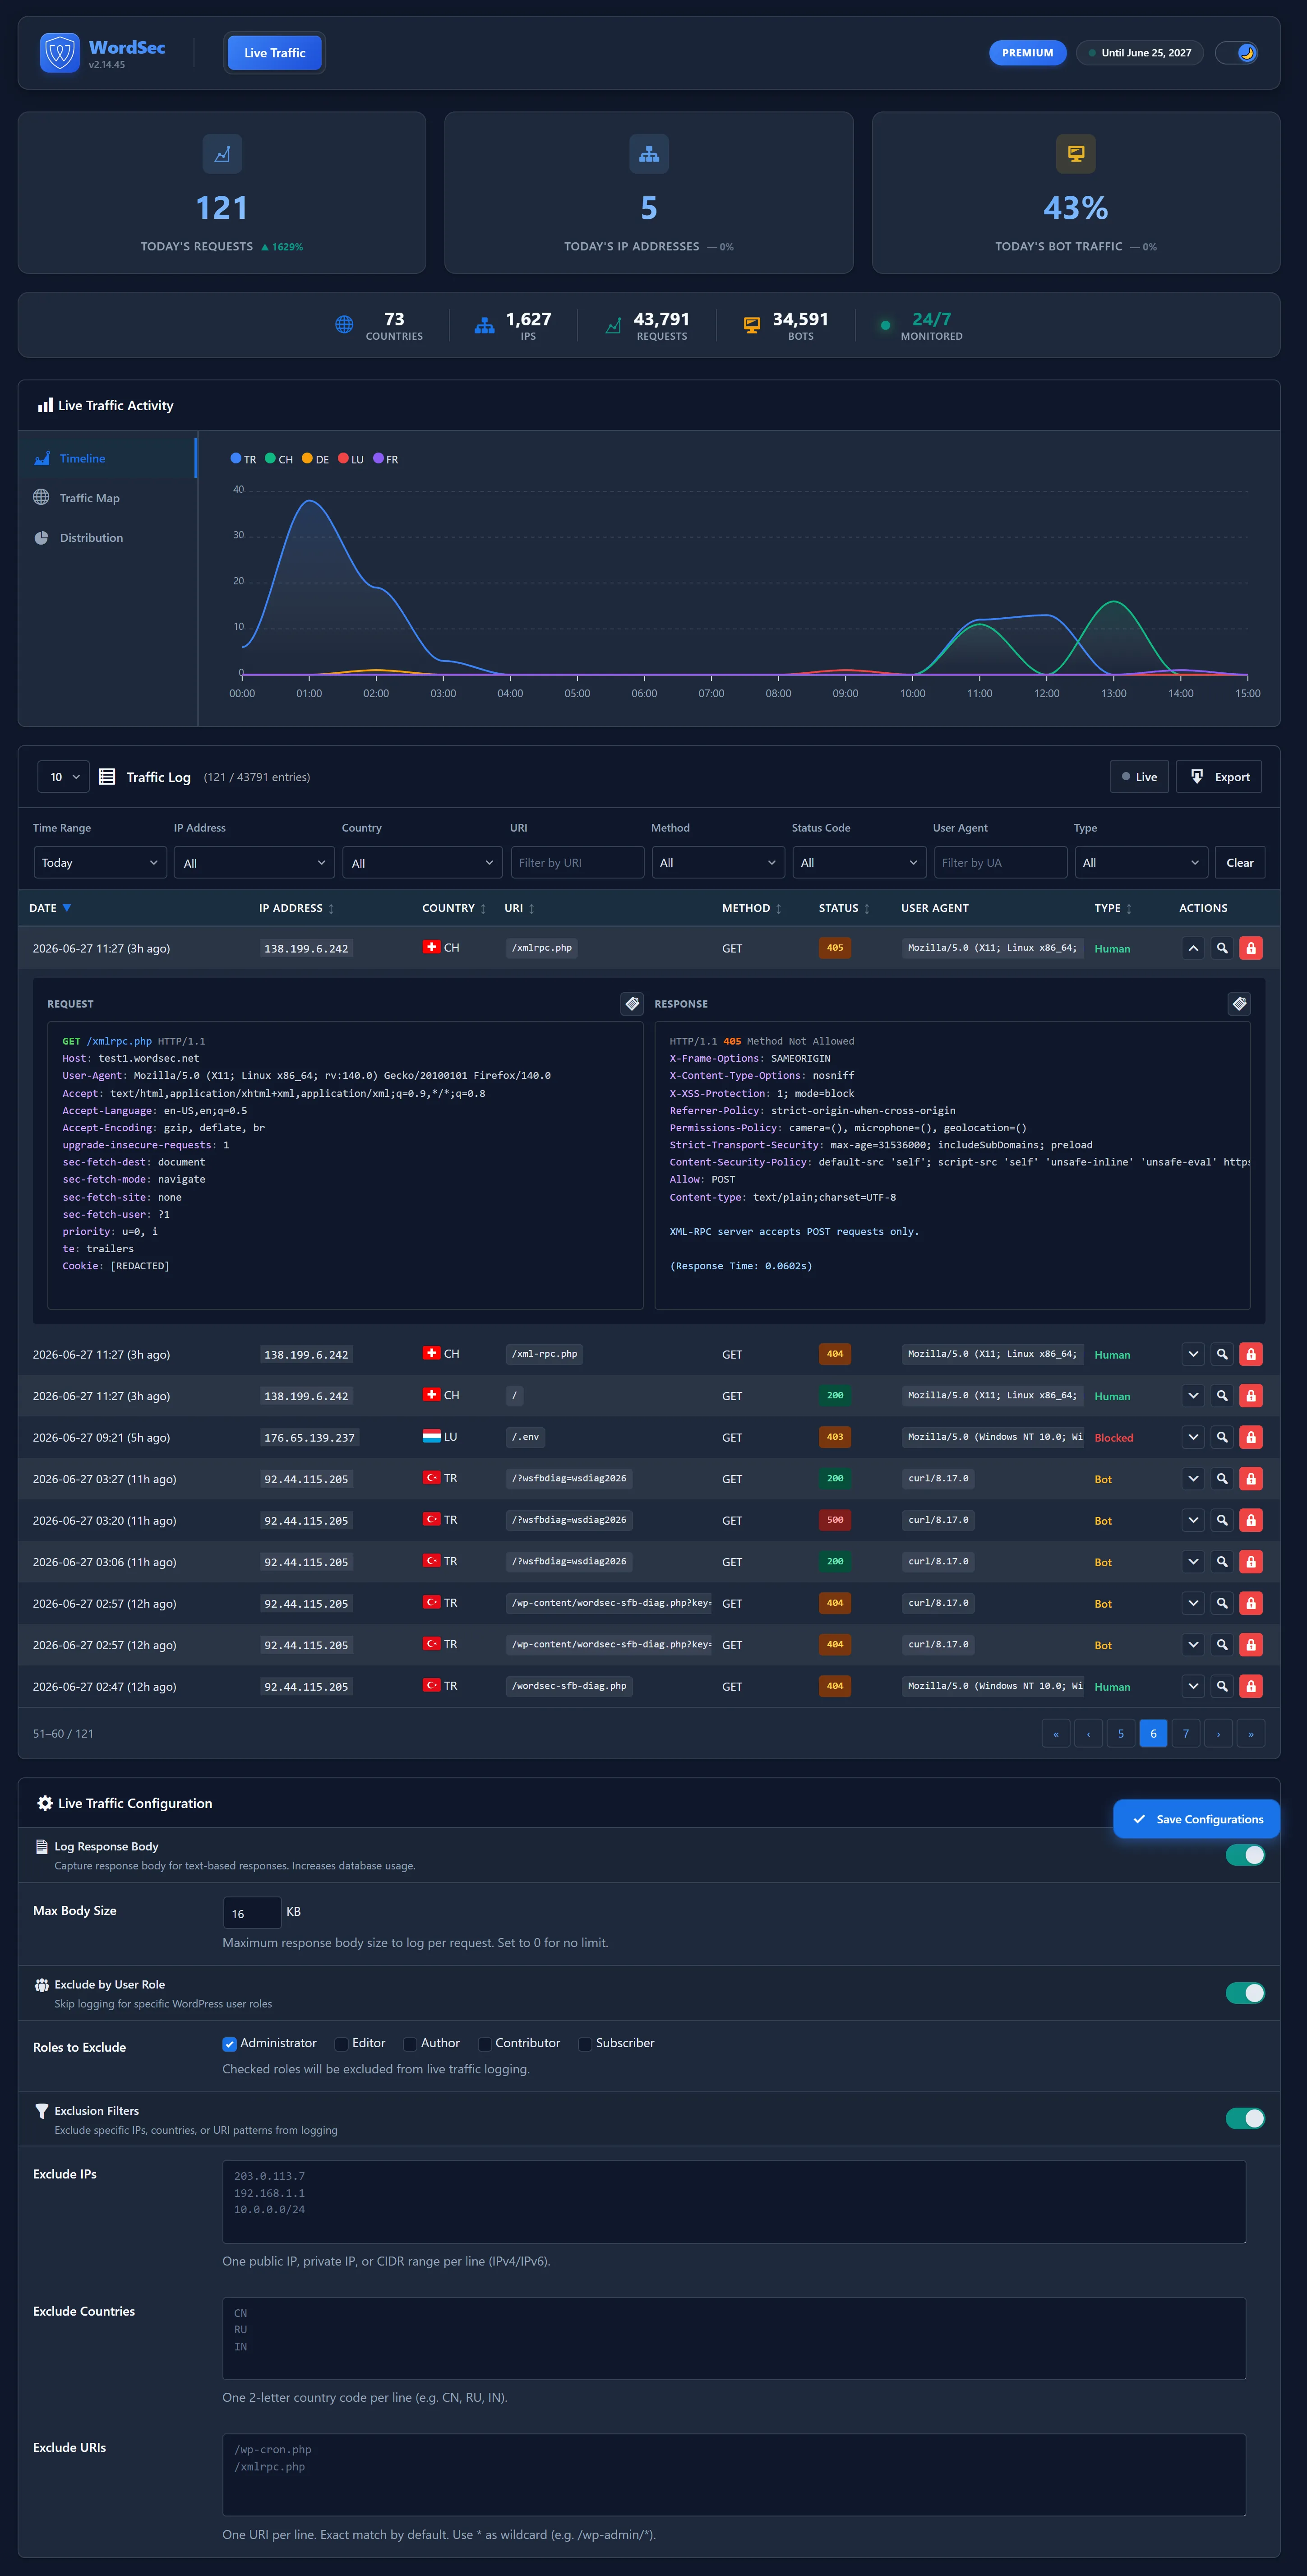The height and width of the screenshot is (2576, 1307).
Task: Click the Today's IP Addresses network icon
Action: pyautogui.click(x=649, y=154)
